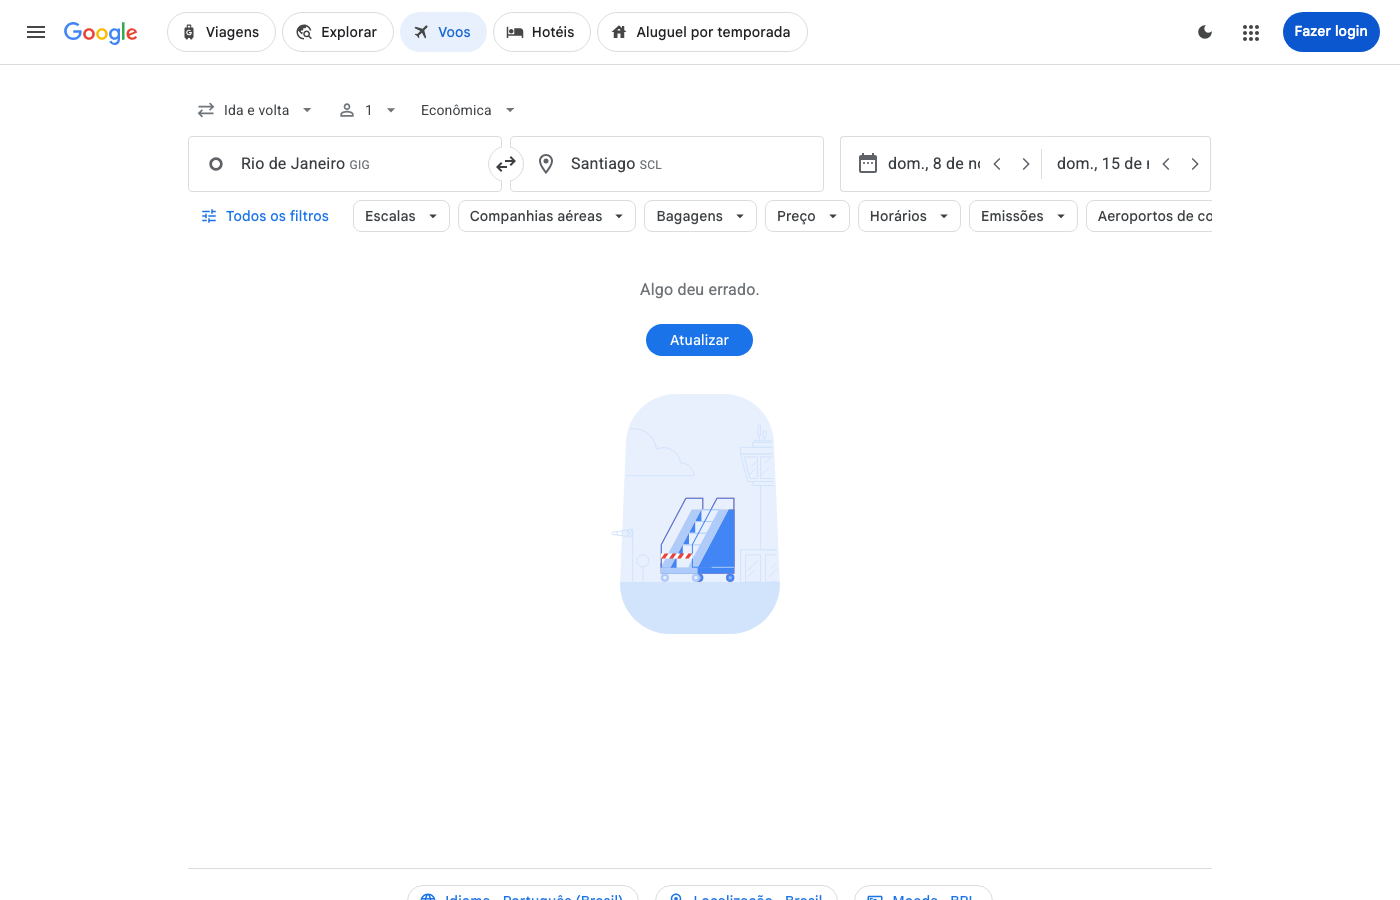Open the main hamburger menu
The width and height of the screenshot is (1400, 900).
click(36, 32)
